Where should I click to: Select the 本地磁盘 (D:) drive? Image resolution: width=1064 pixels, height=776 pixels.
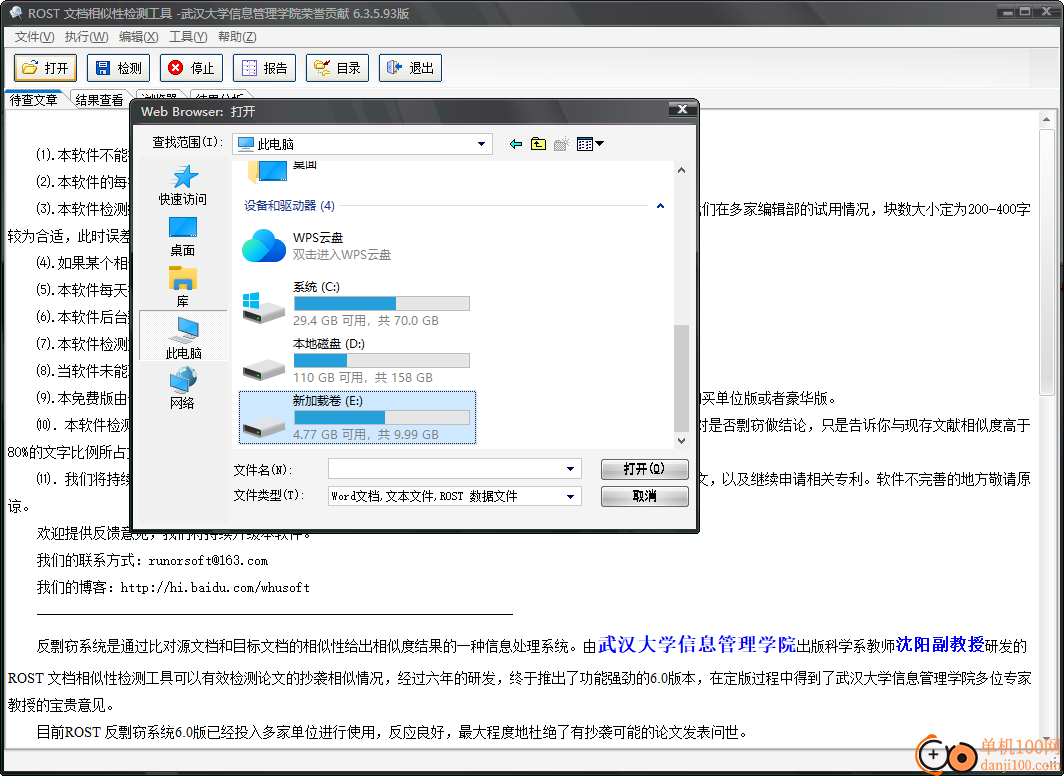click(x=358, y=360)
